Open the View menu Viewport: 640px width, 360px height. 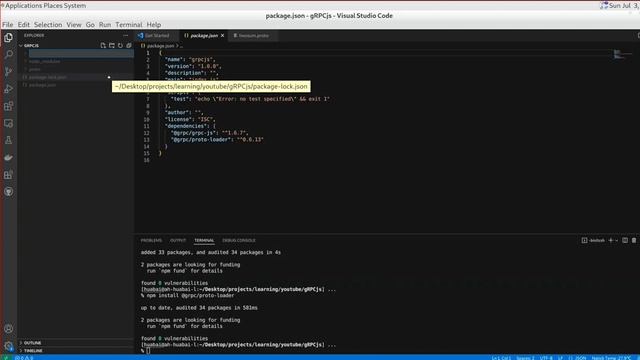point(73,24)
